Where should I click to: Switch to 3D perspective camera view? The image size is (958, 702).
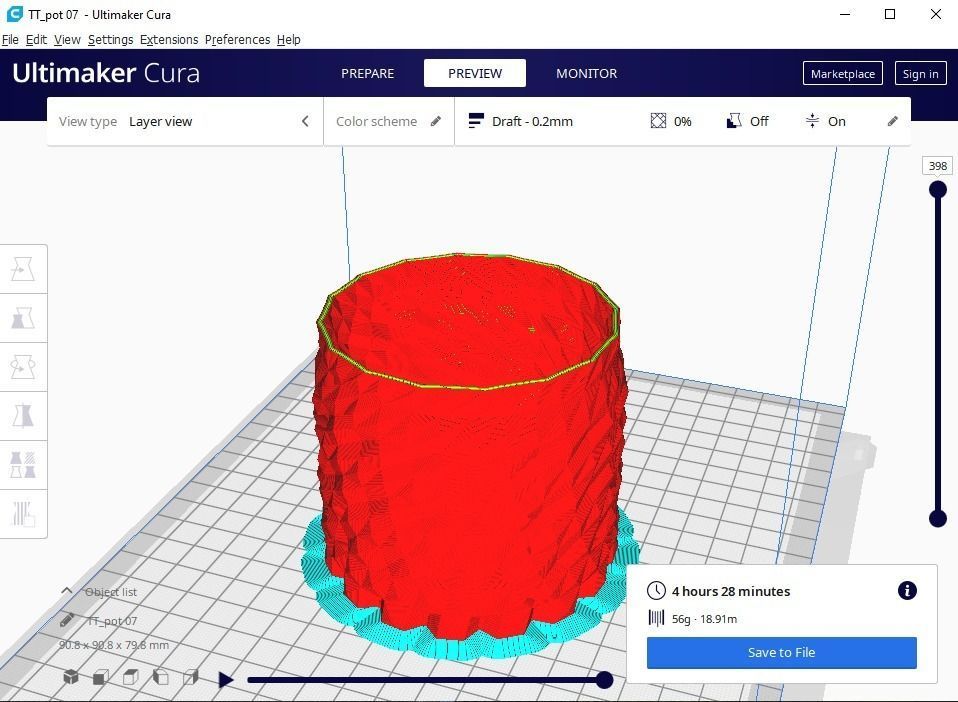(x=71, y=677)
